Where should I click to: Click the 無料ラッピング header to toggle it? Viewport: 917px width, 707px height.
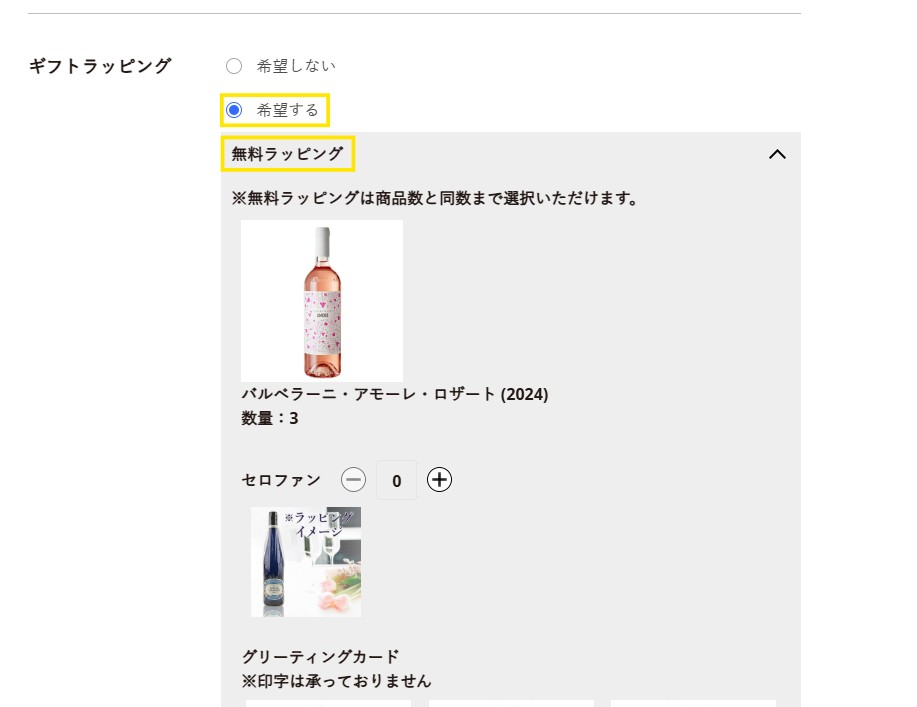point(287,155)
